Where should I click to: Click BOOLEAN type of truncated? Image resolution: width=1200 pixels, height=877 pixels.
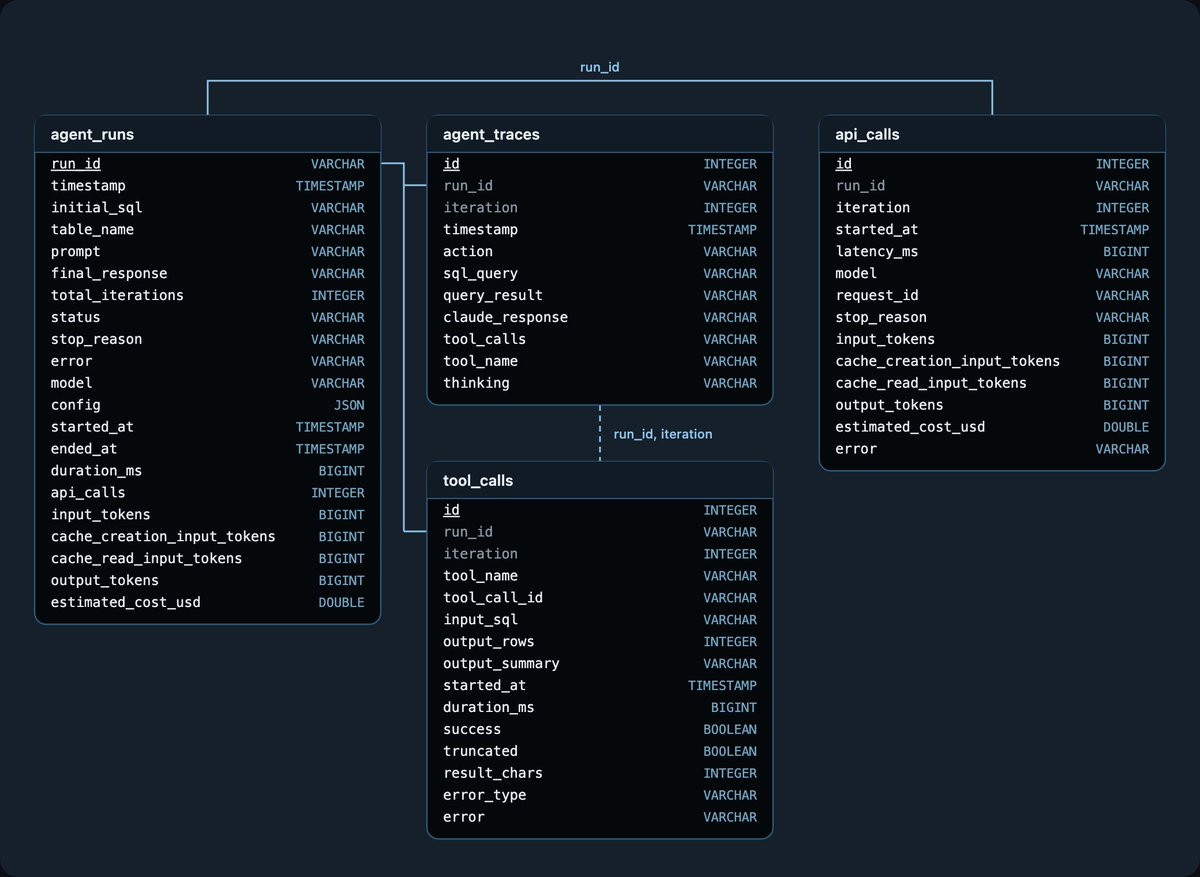pyautogui.click(x=730, y=752)
